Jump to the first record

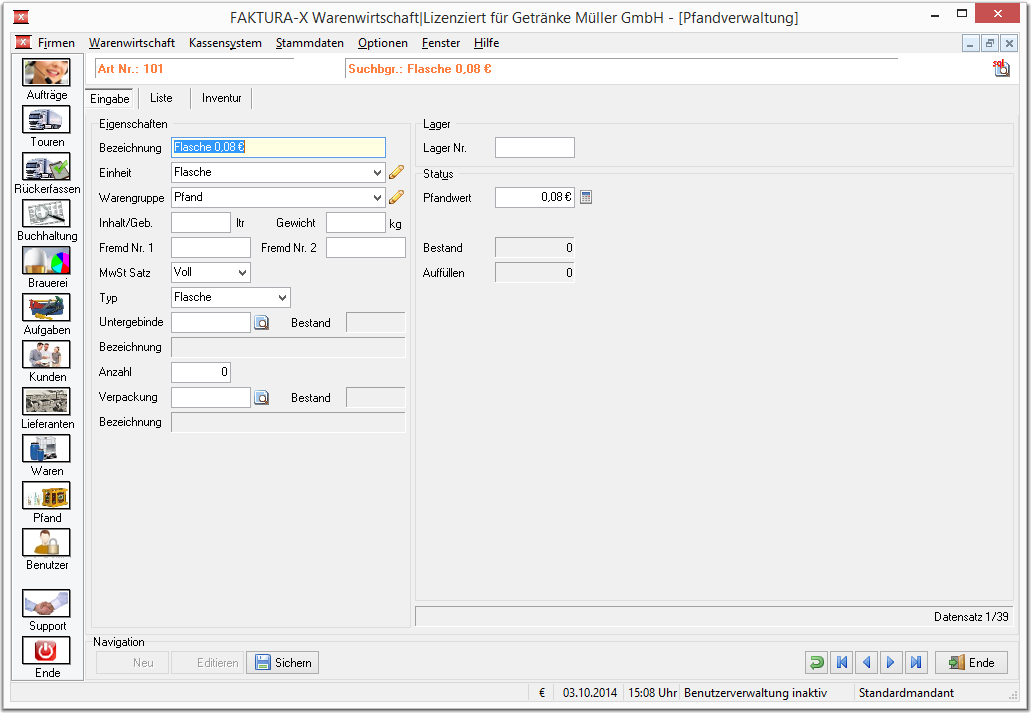842,662
